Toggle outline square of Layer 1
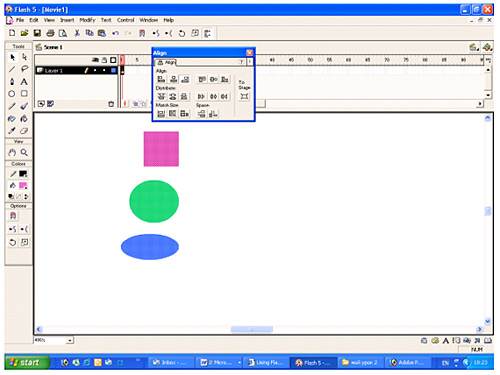The image size is (500, 375). 113,70
